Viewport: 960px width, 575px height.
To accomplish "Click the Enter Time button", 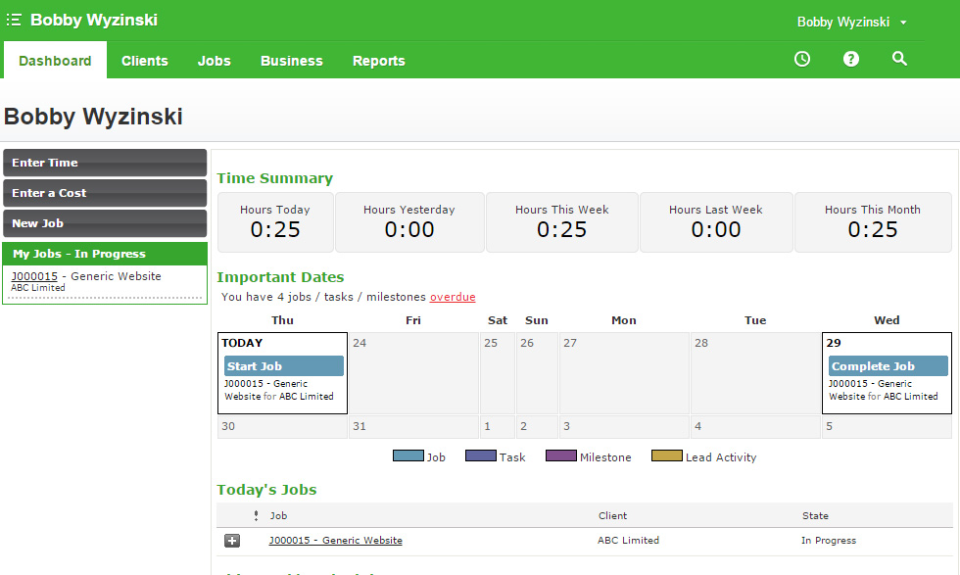I will [x=105, y=163].
